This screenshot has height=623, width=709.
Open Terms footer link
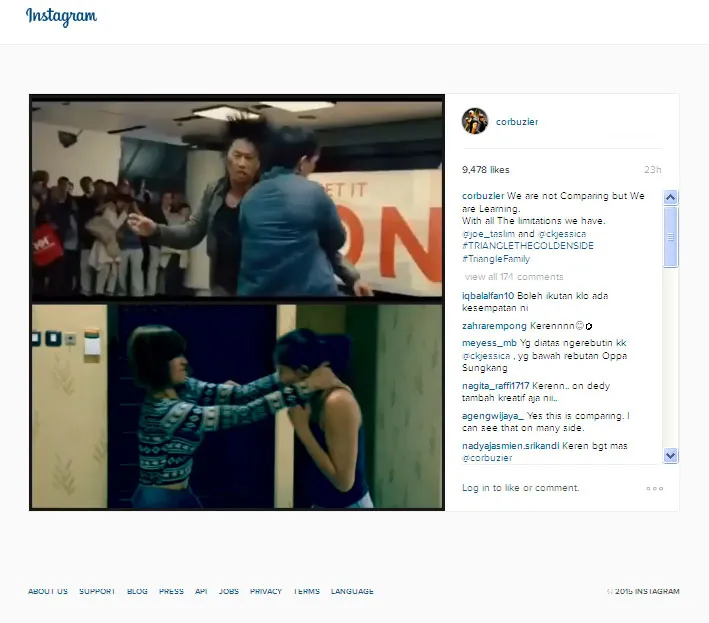[307, 591]
